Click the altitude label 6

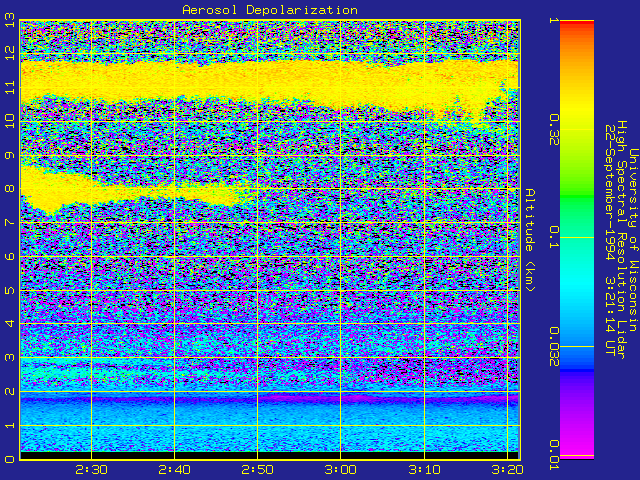click(10, 256)
